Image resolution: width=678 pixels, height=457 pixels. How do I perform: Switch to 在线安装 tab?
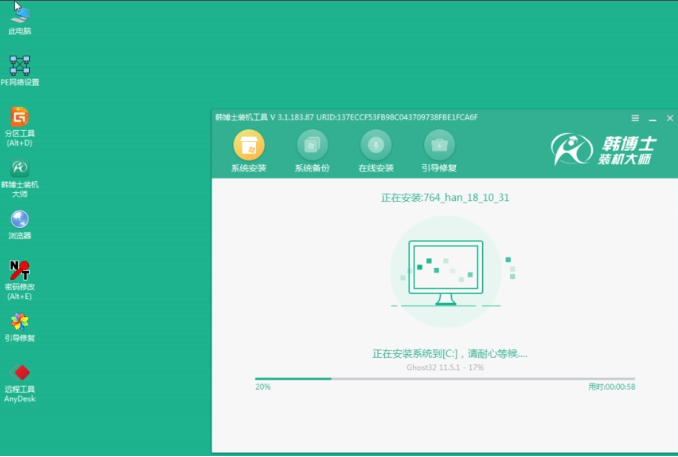pyautogui.click(x=376, y=151)
